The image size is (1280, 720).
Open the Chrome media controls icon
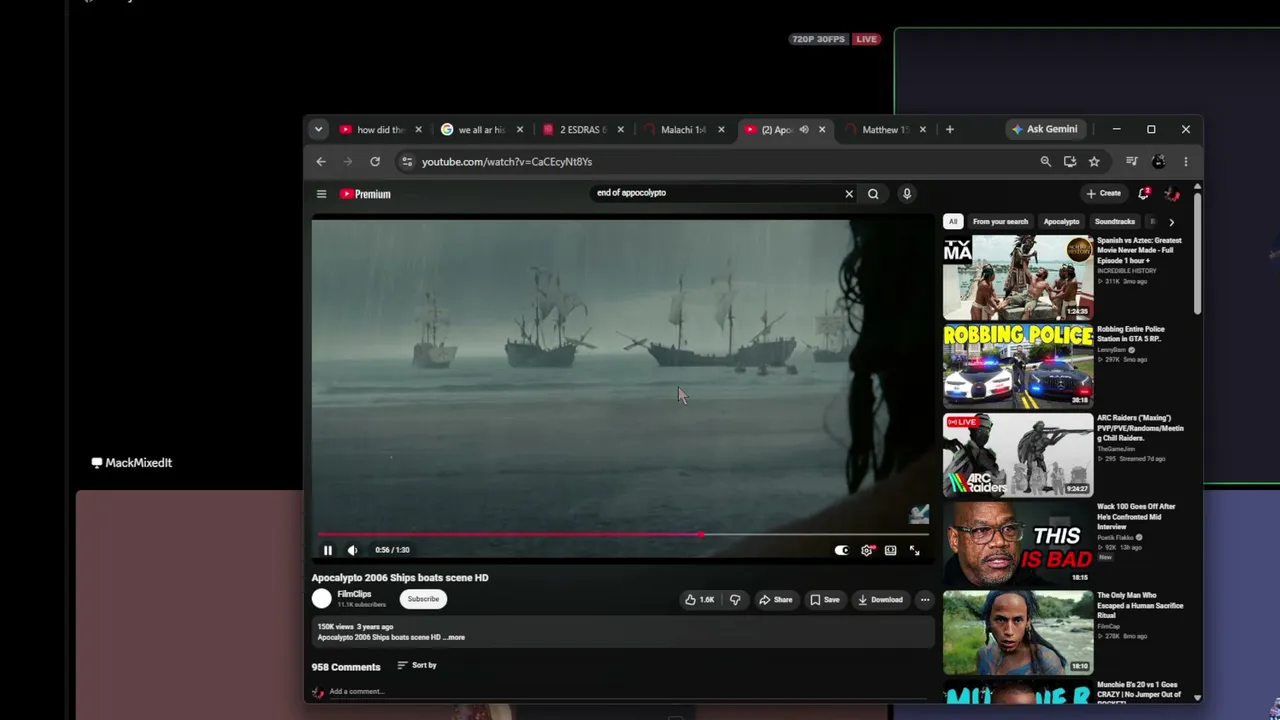[1132, 162]
